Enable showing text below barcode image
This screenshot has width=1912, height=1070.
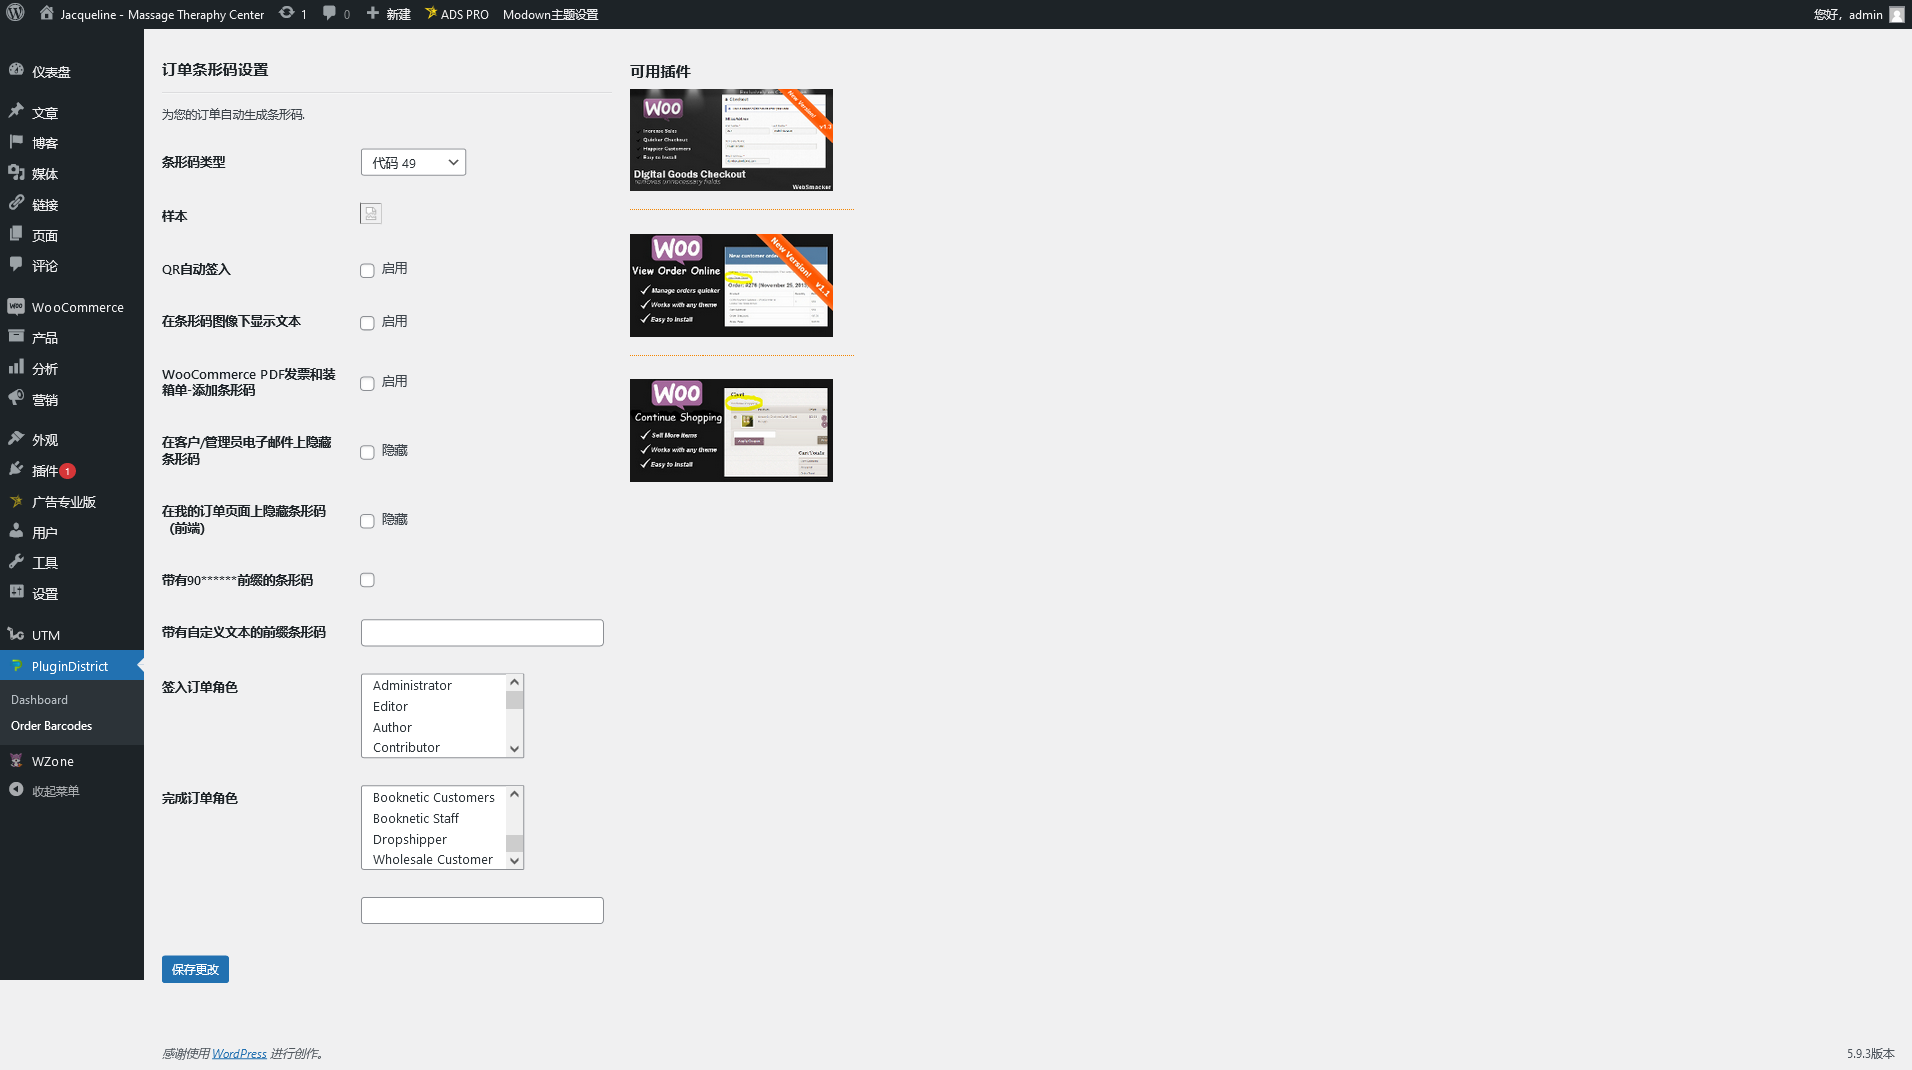[367, 323]
